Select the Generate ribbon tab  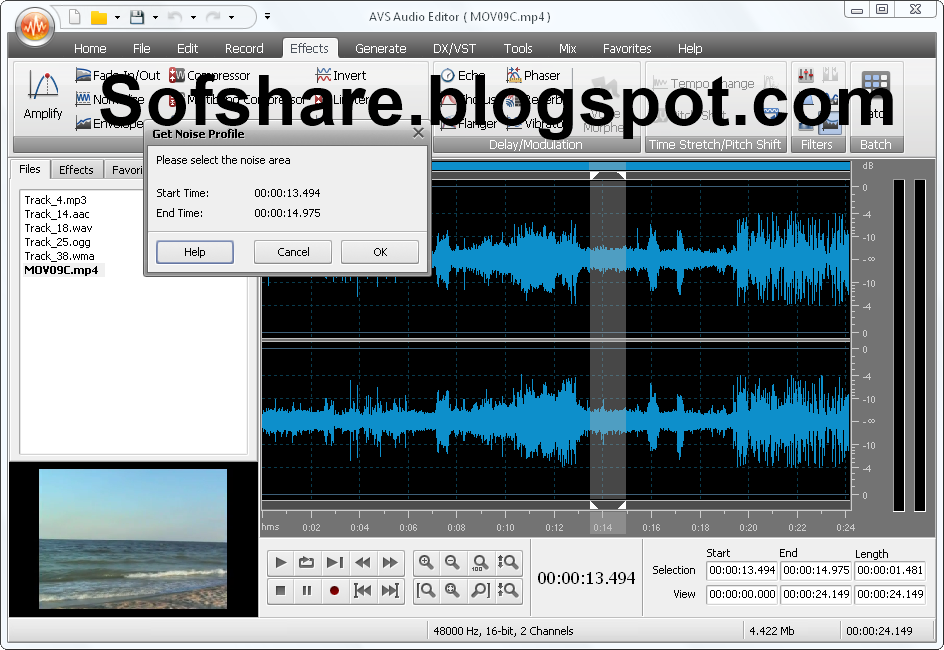click(x=380, y=48)
